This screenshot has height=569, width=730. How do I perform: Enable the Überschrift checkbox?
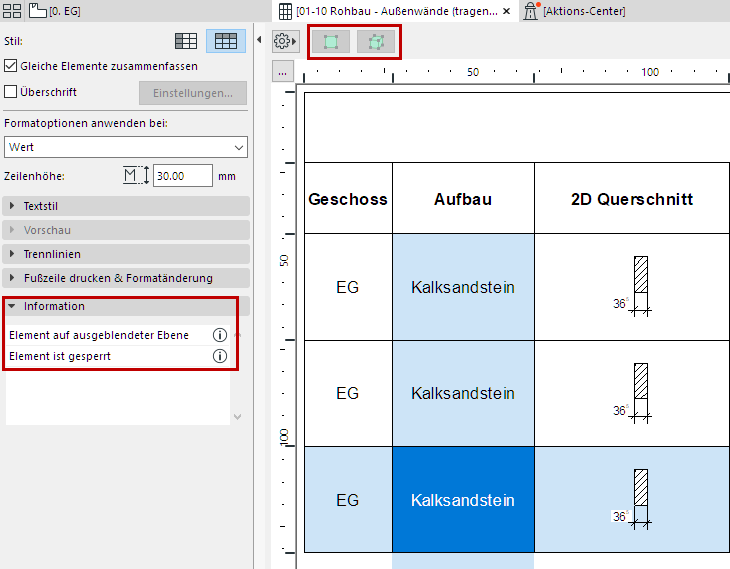pyautogui.click(x=10, y=92)
